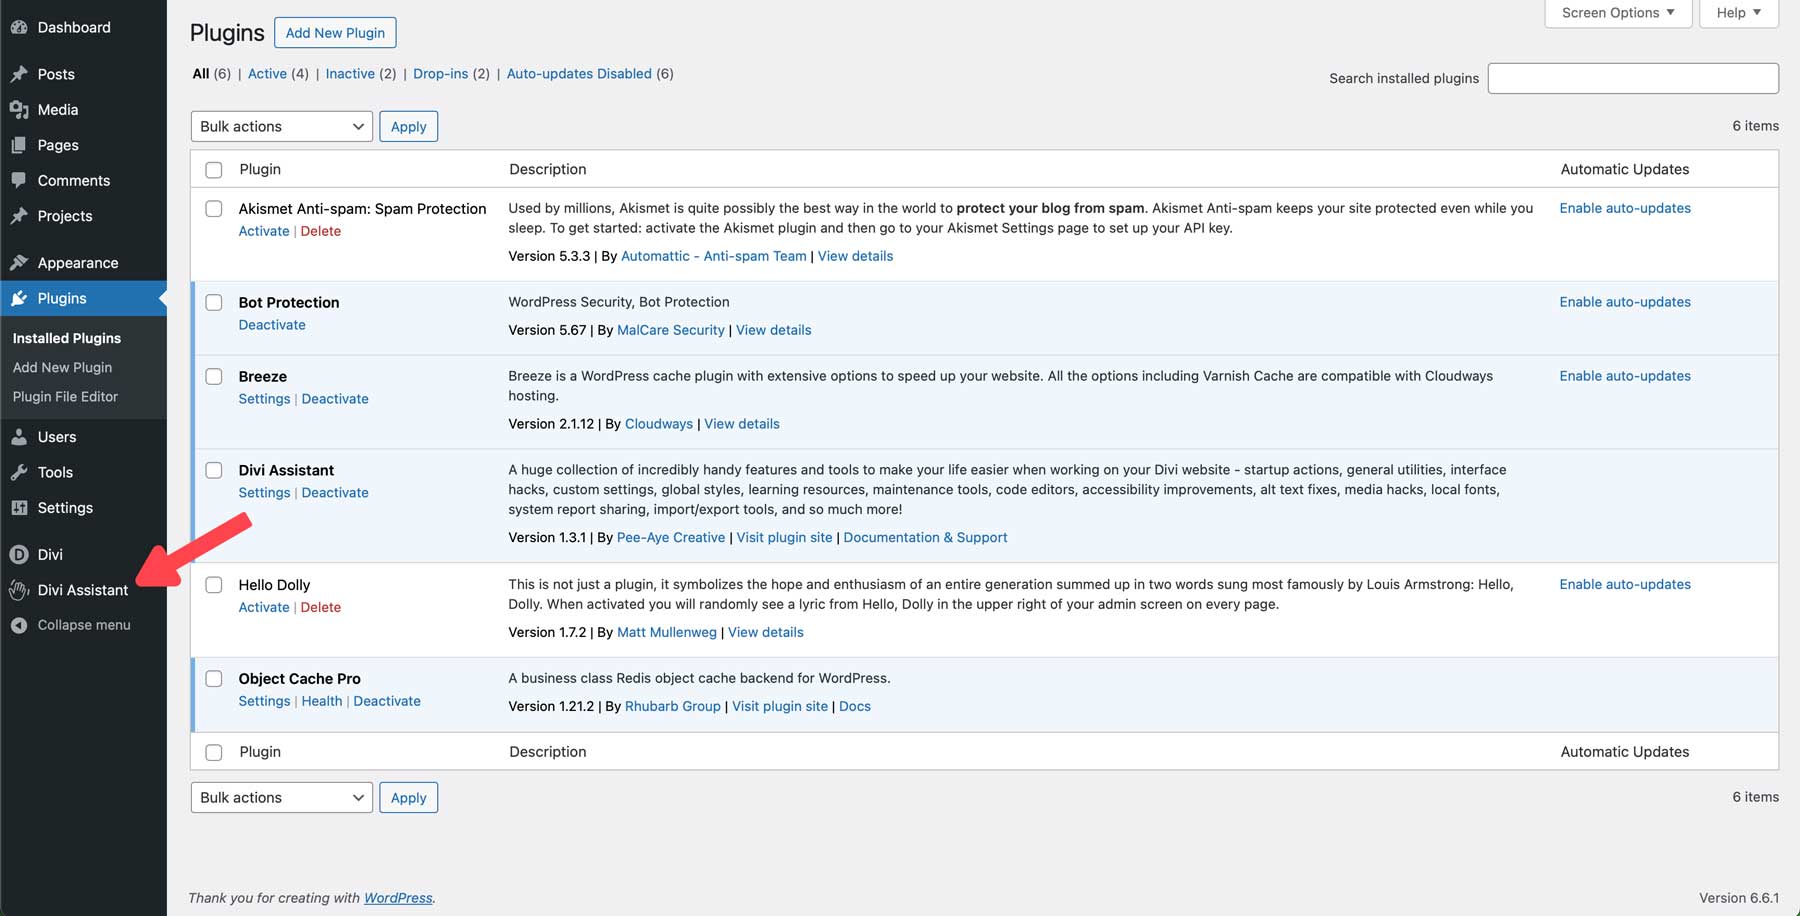Image resolution: width=1800 pixels, height=916 pixels.
Task: Check the Akismet Anti-spam plugin checkbox
Action: coord(213,208)
